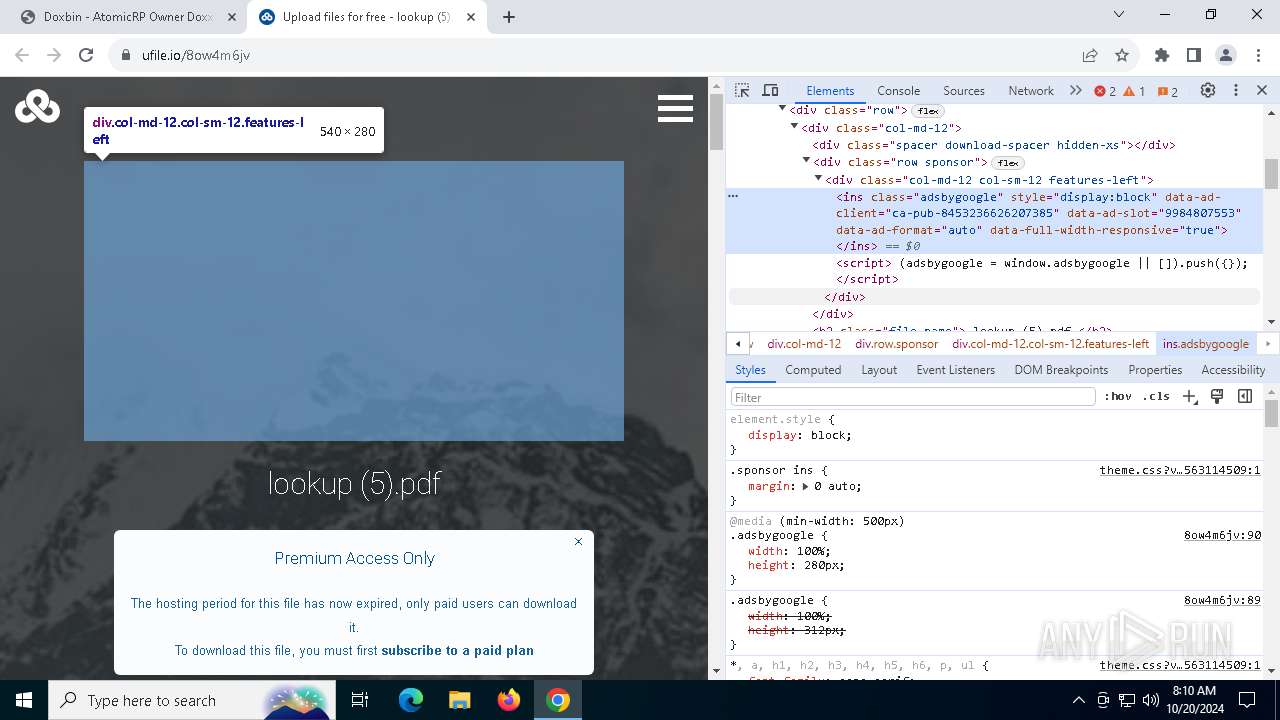
Task: Select the script adsbygoogle line
Action: [1043, 263]
